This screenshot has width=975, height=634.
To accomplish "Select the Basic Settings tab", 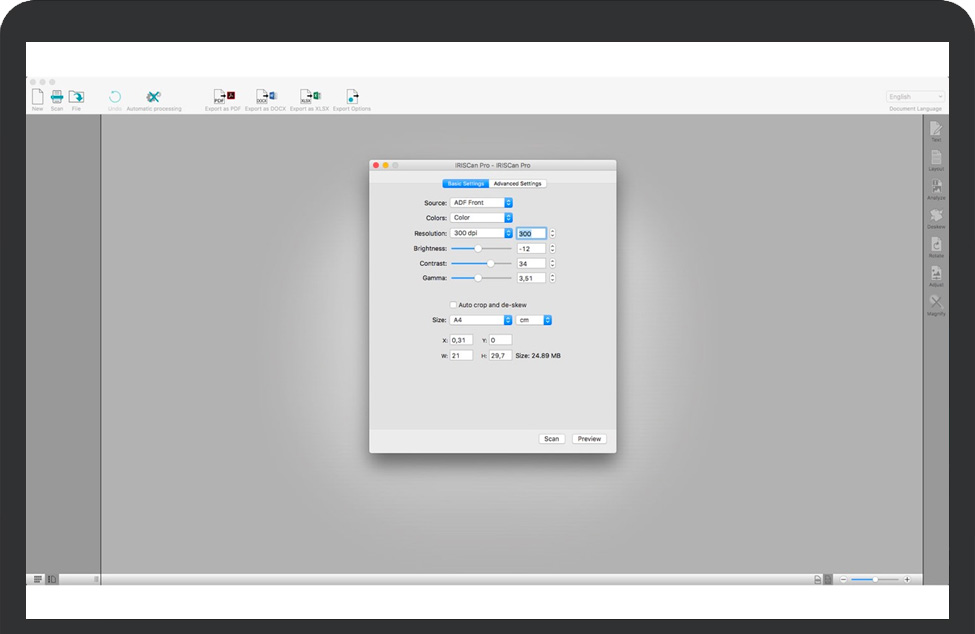I will 466,184.
